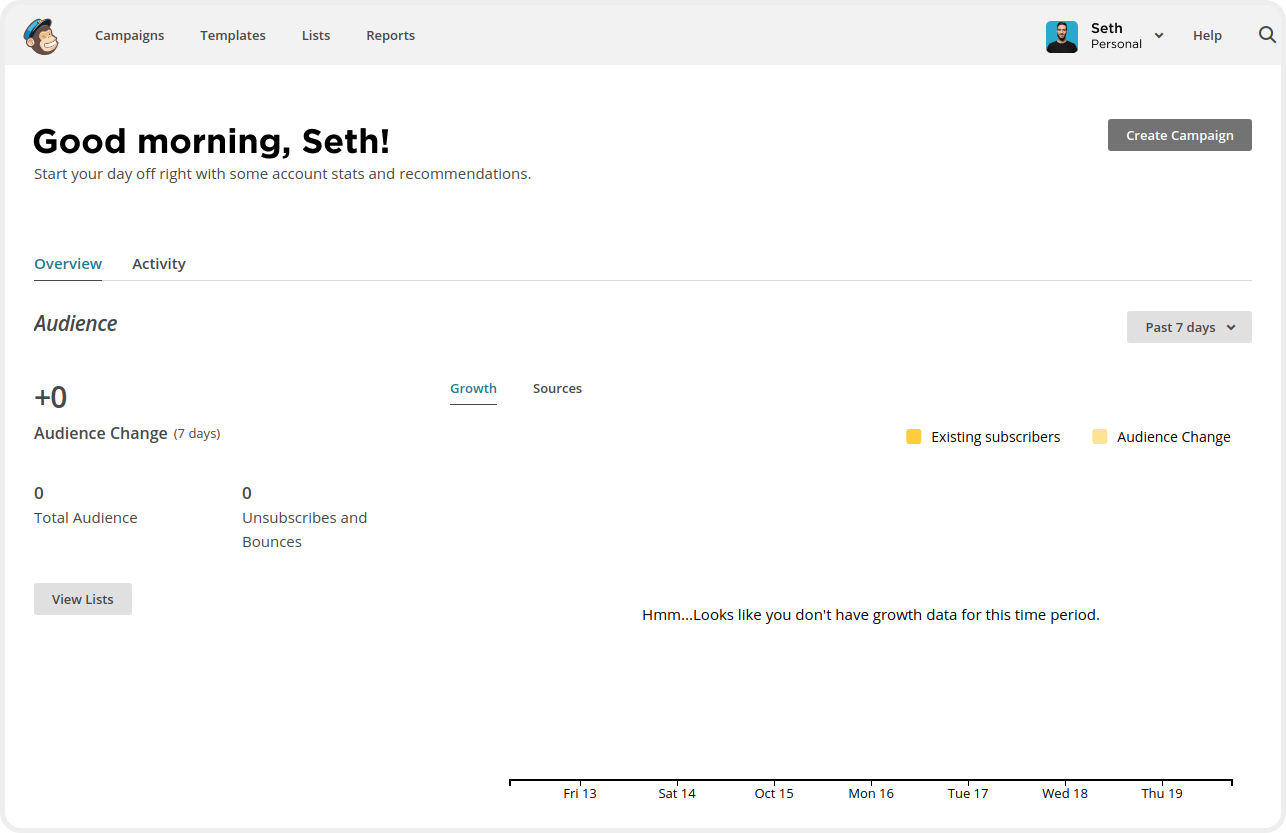Click Seth's profile avatar photo
This screenshot has height=833, width=1286.
pyautogui.click(x=1062, y=37)
